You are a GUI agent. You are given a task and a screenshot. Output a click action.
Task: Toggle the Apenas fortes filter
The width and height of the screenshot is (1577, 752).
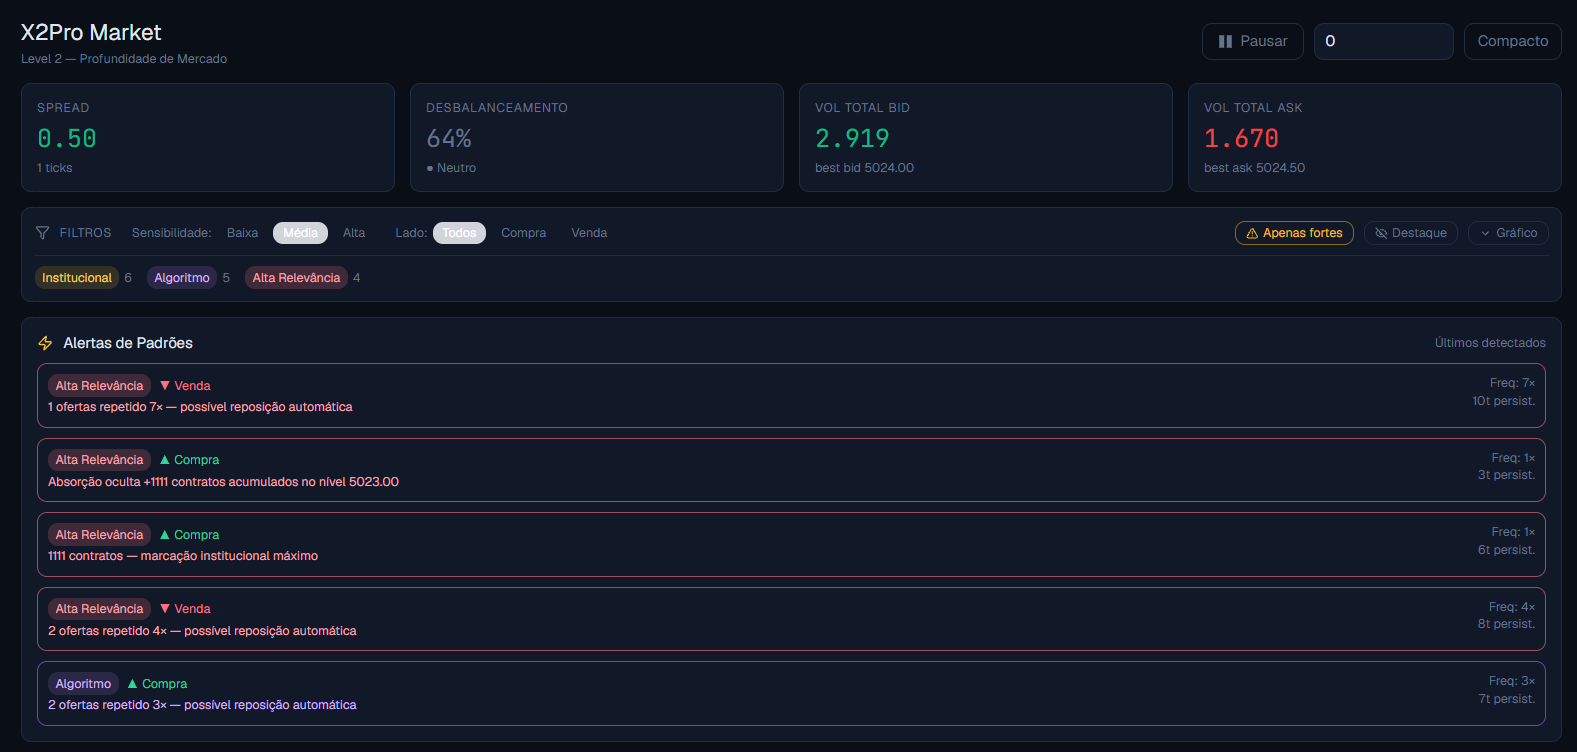1294,233
